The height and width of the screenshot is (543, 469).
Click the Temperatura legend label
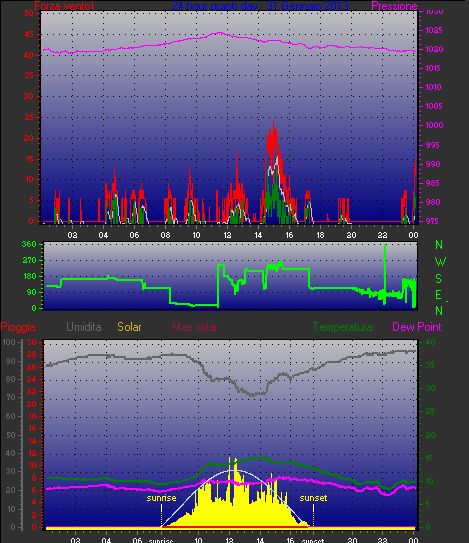click(x=343, y=327)
